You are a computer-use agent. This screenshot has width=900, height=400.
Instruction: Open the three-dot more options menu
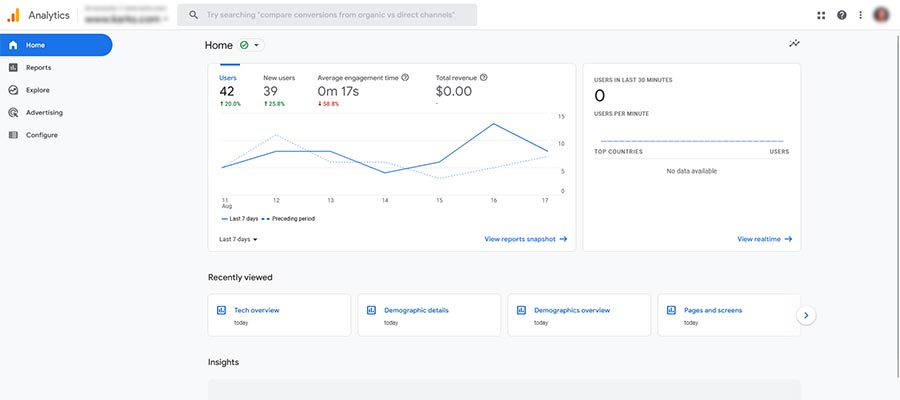click(860, 15)
